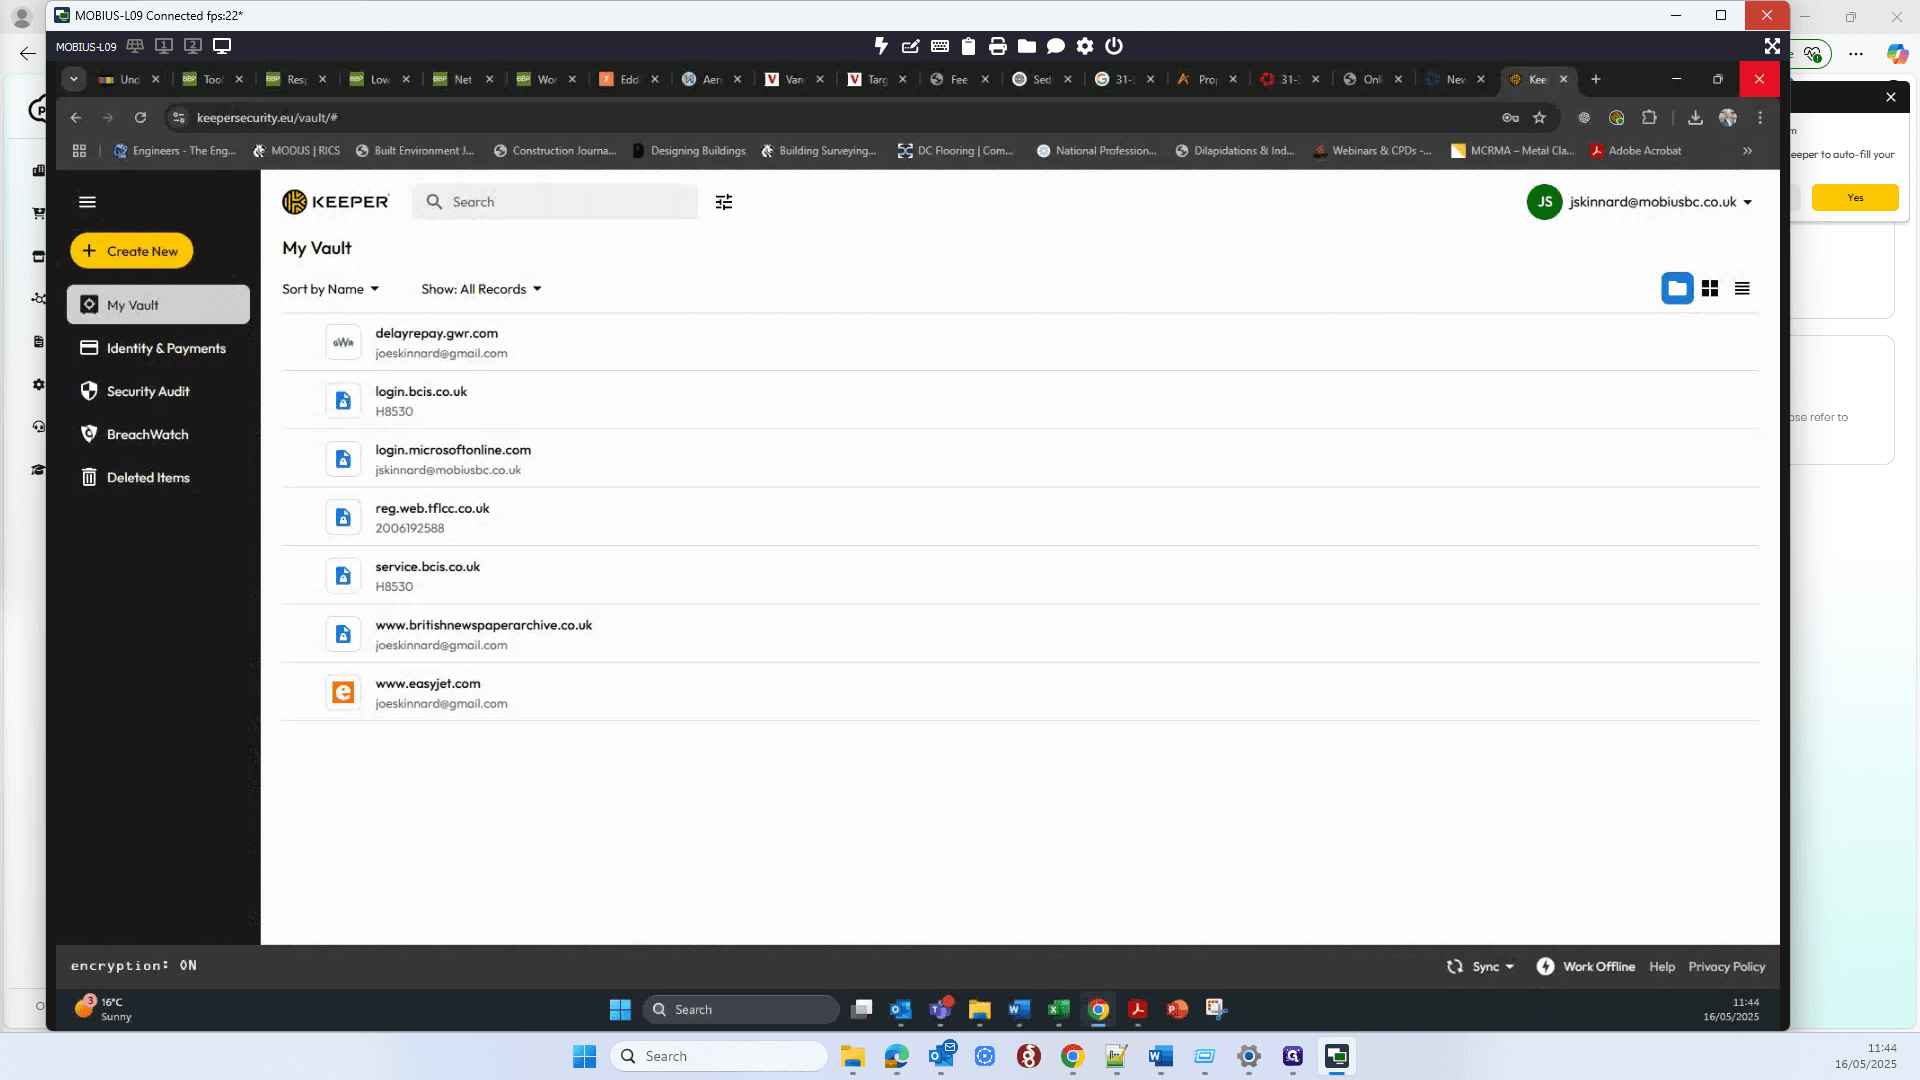Screen dimensions: 1920x1080
Task: Click the remote session clipboard icon
Action: 968,46
